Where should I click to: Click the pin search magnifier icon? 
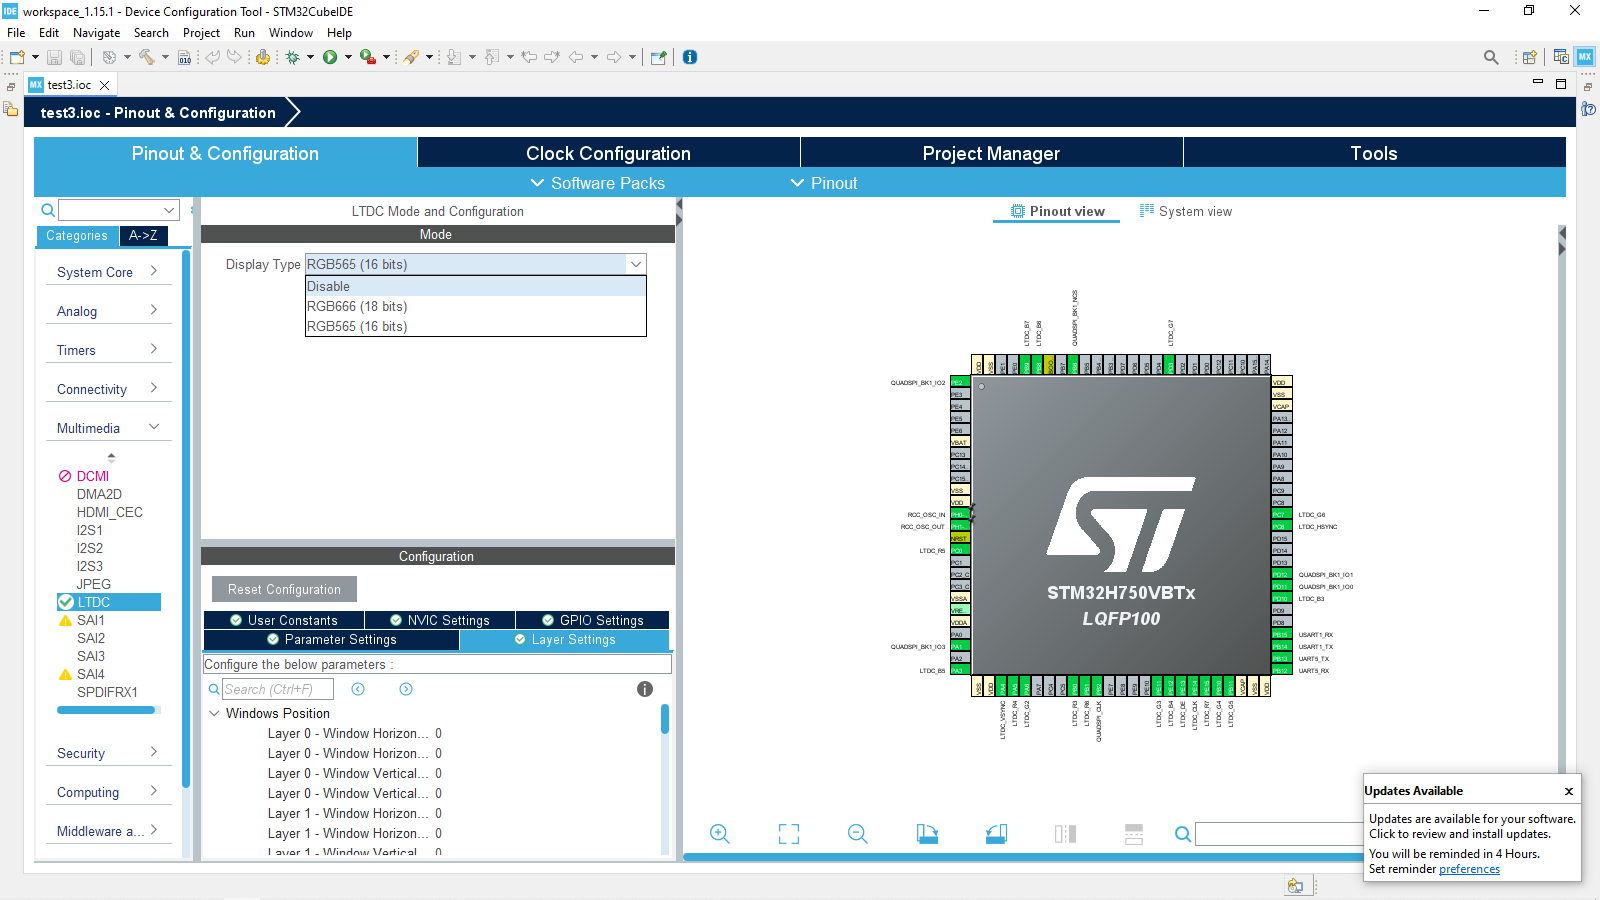(x=1182, y=834)
